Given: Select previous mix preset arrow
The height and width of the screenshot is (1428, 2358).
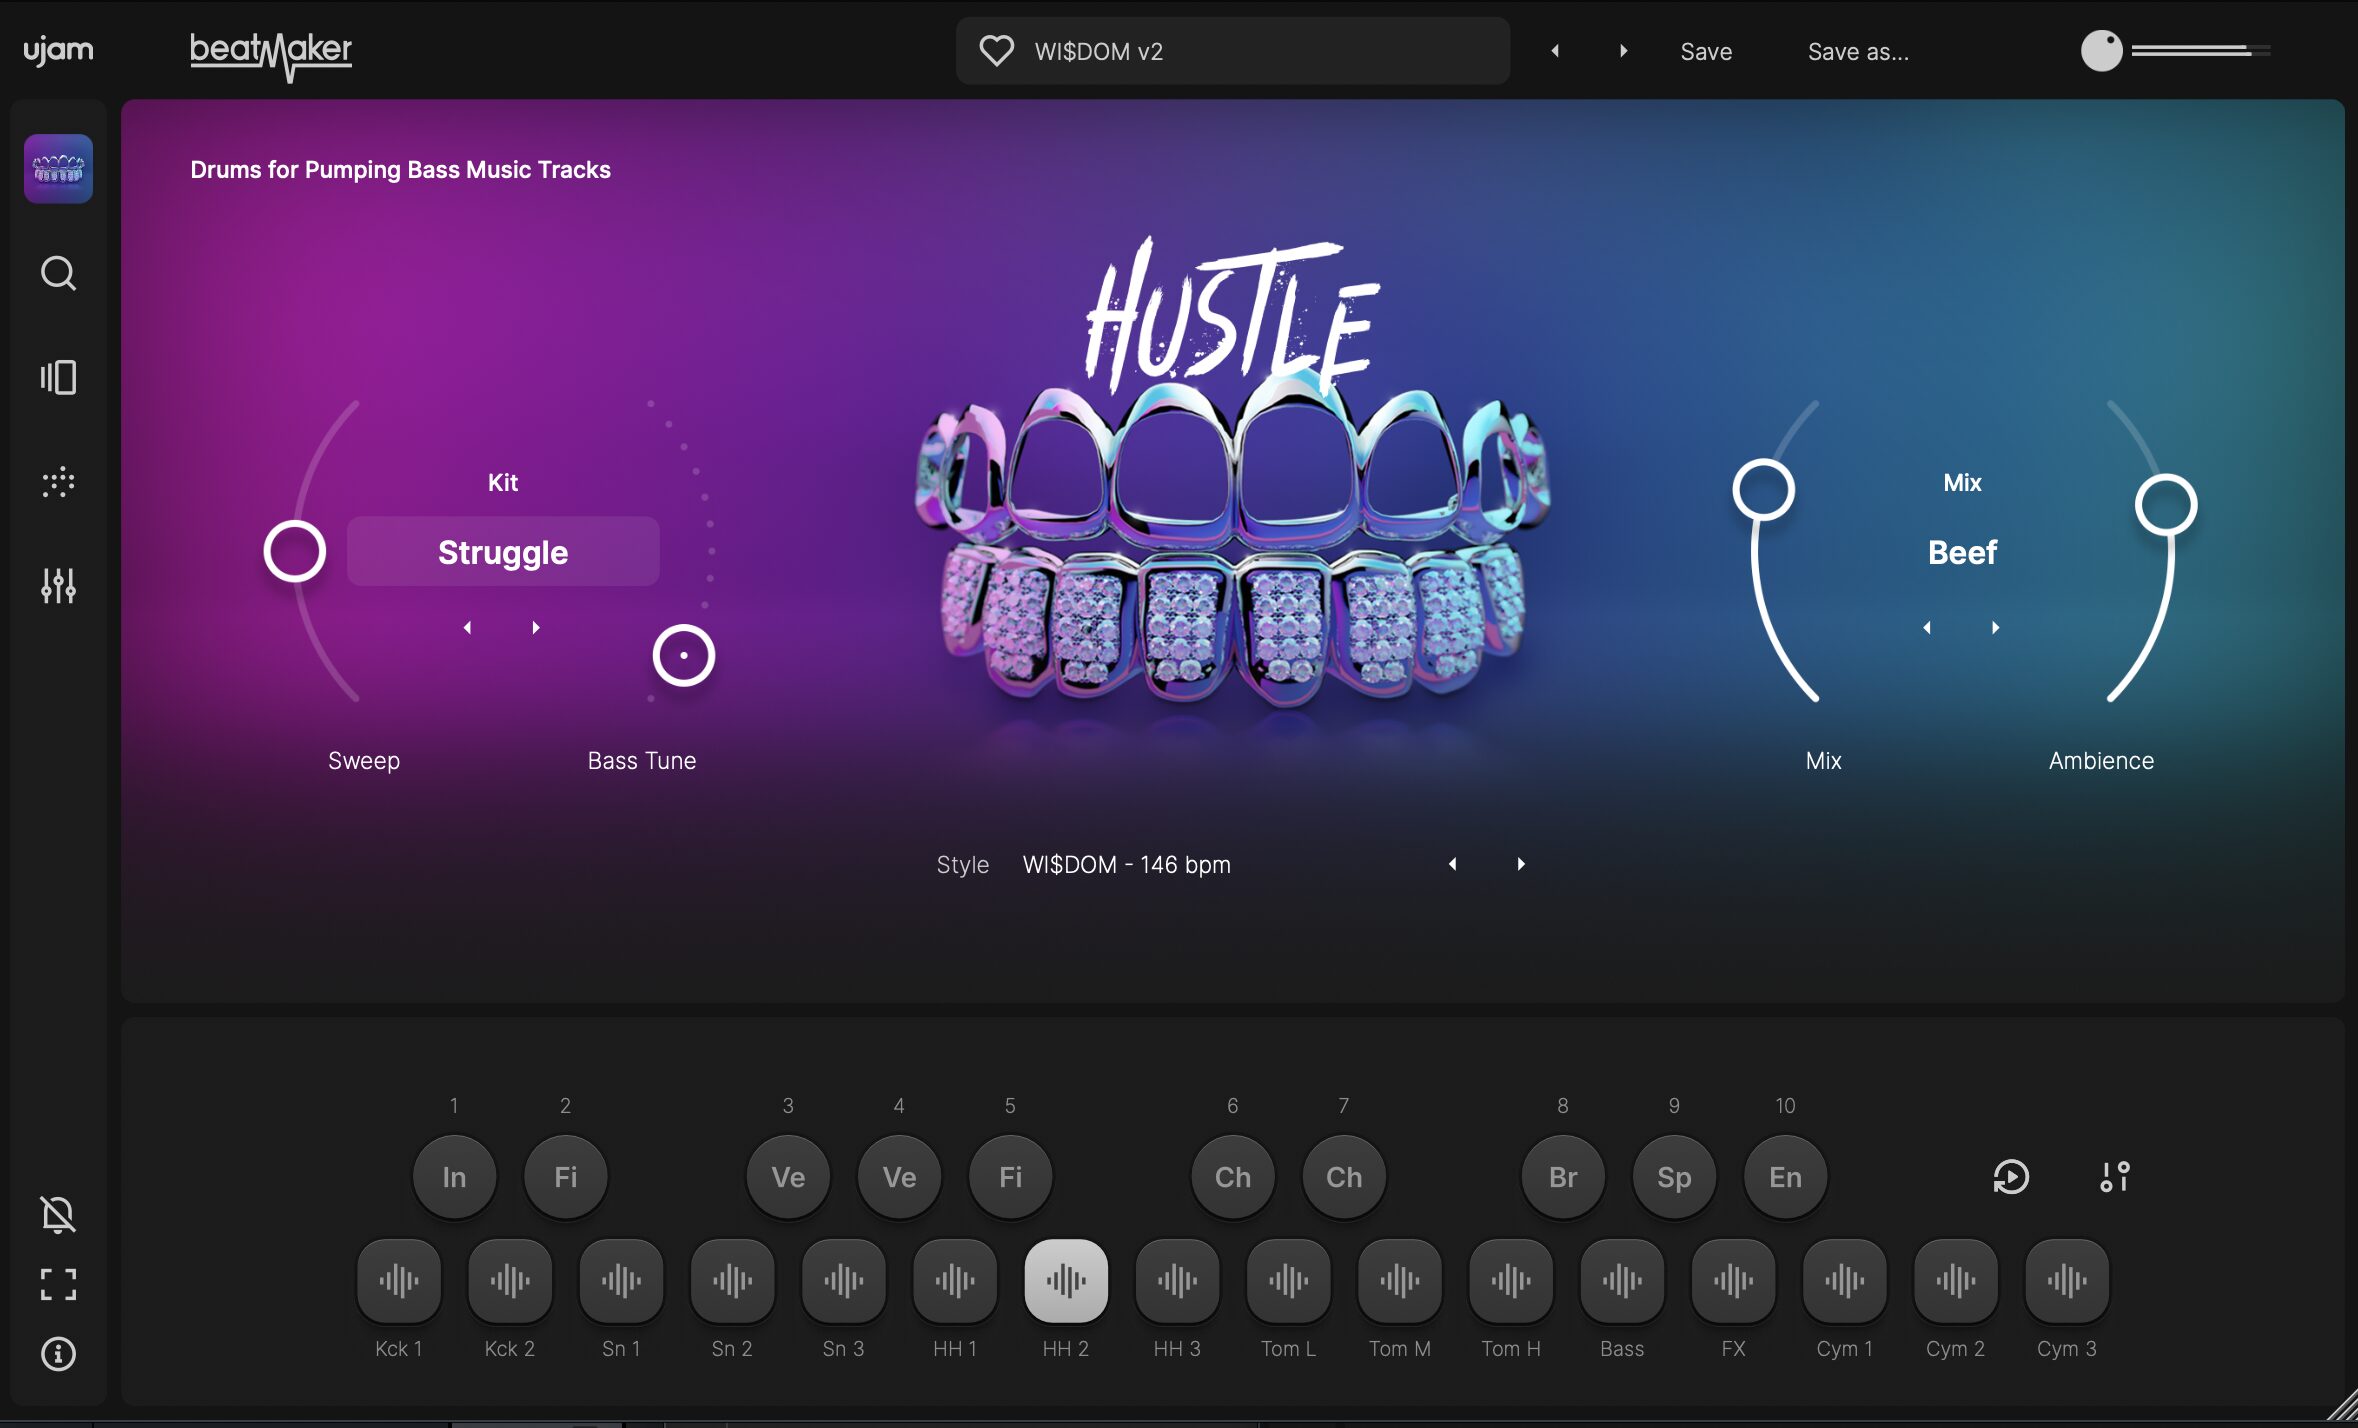Looking at the screenshot, I should [1927, 628].
